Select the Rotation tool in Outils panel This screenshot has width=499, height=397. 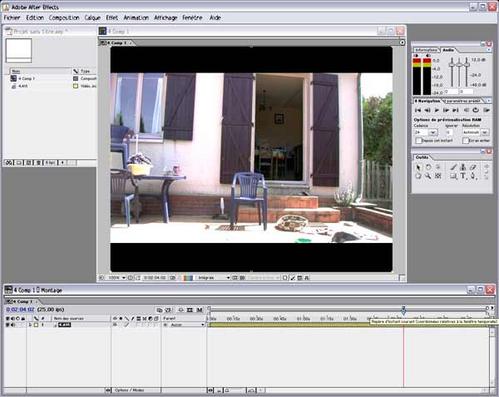tap(428, 167)
